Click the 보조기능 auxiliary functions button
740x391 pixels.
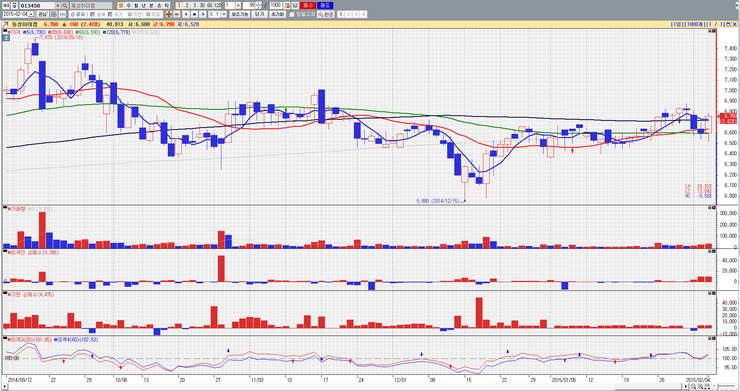[x=240, y=14]
